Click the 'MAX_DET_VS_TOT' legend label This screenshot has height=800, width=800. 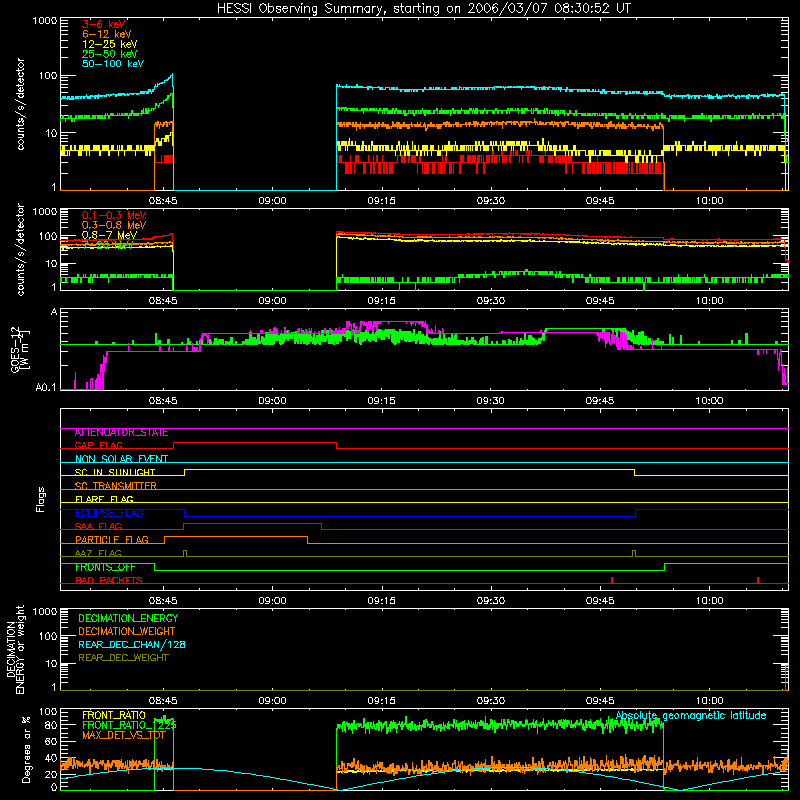(123, 735)
